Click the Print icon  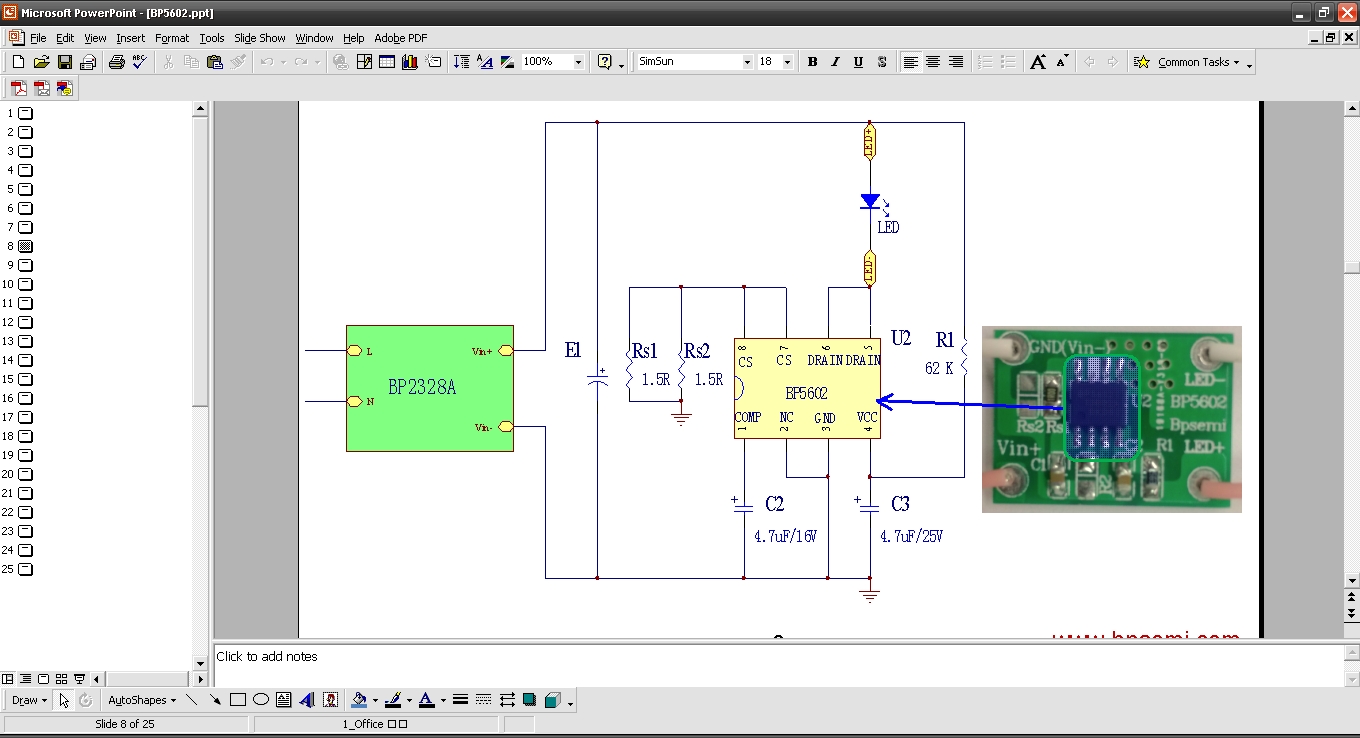coord(116,62)
